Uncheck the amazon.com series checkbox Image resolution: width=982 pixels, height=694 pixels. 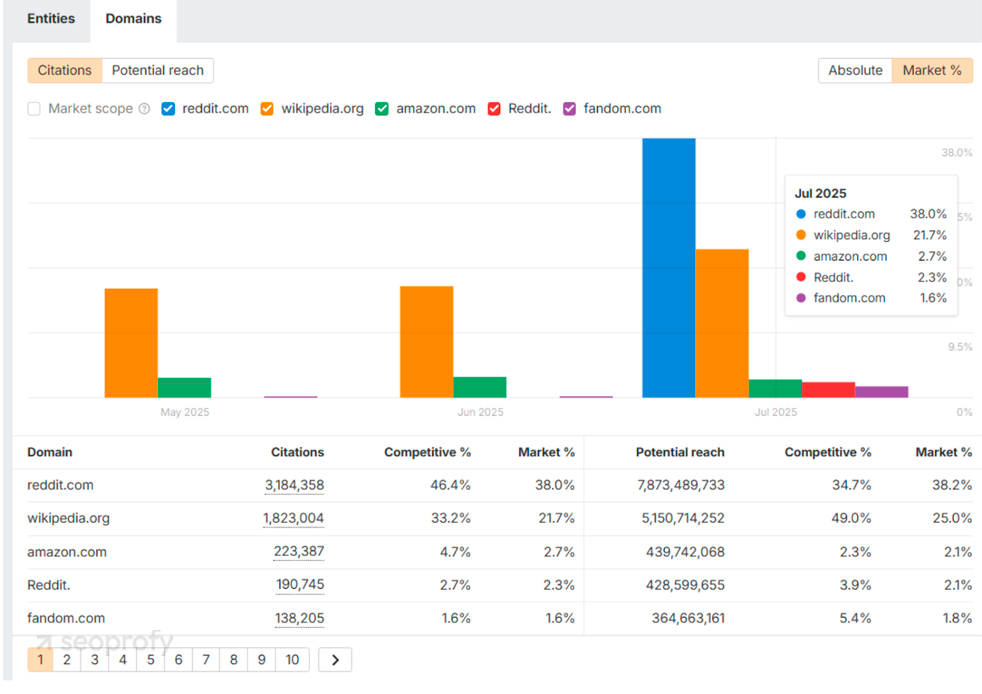tap(382, 109)
